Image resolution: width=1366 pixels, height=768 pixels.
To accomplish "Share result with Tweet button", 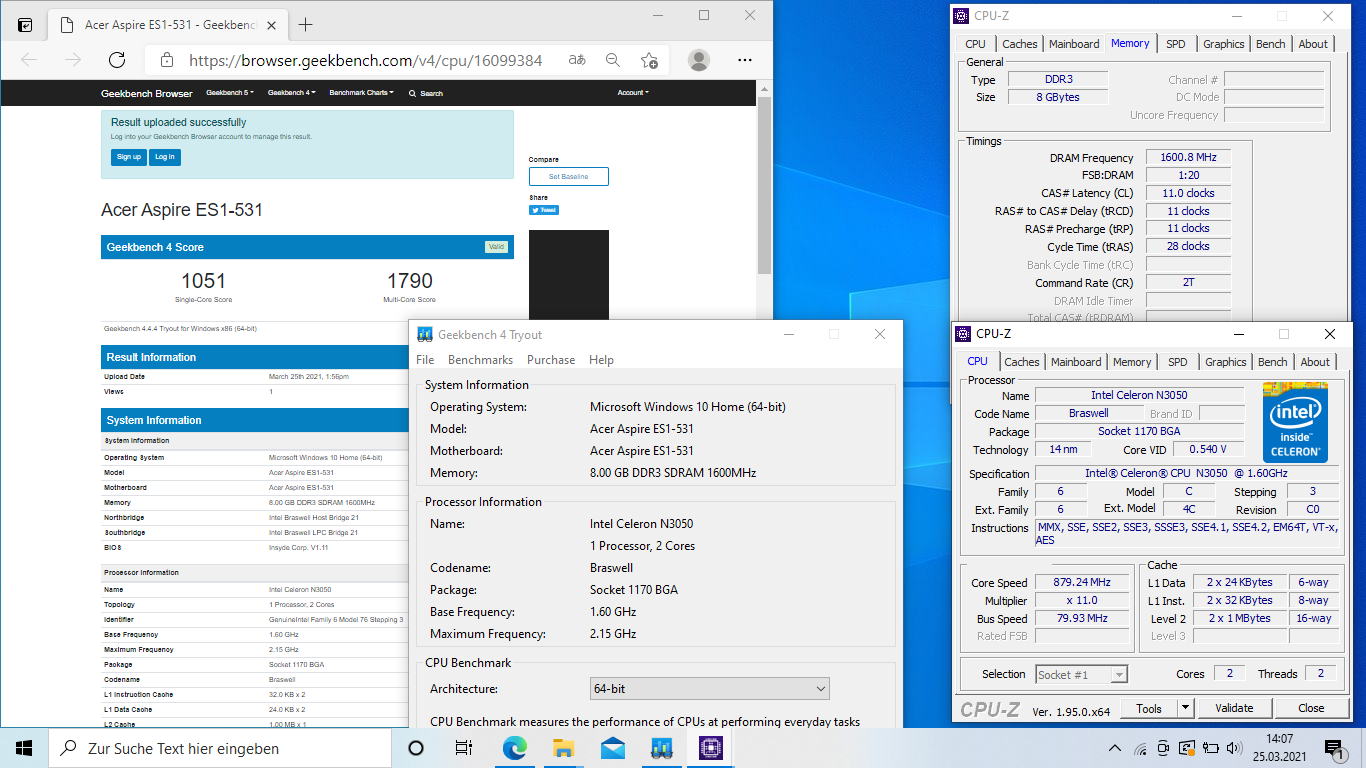I will coord(544,210).
